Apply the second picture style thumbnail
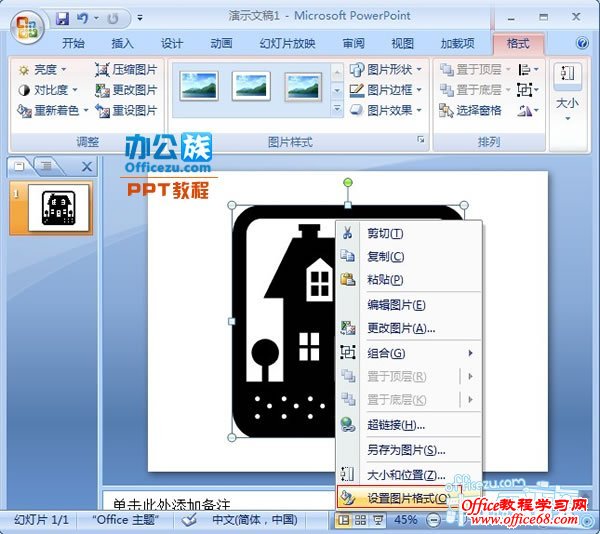600x534 pixels. pyautogui.click(x=251, y=86)
